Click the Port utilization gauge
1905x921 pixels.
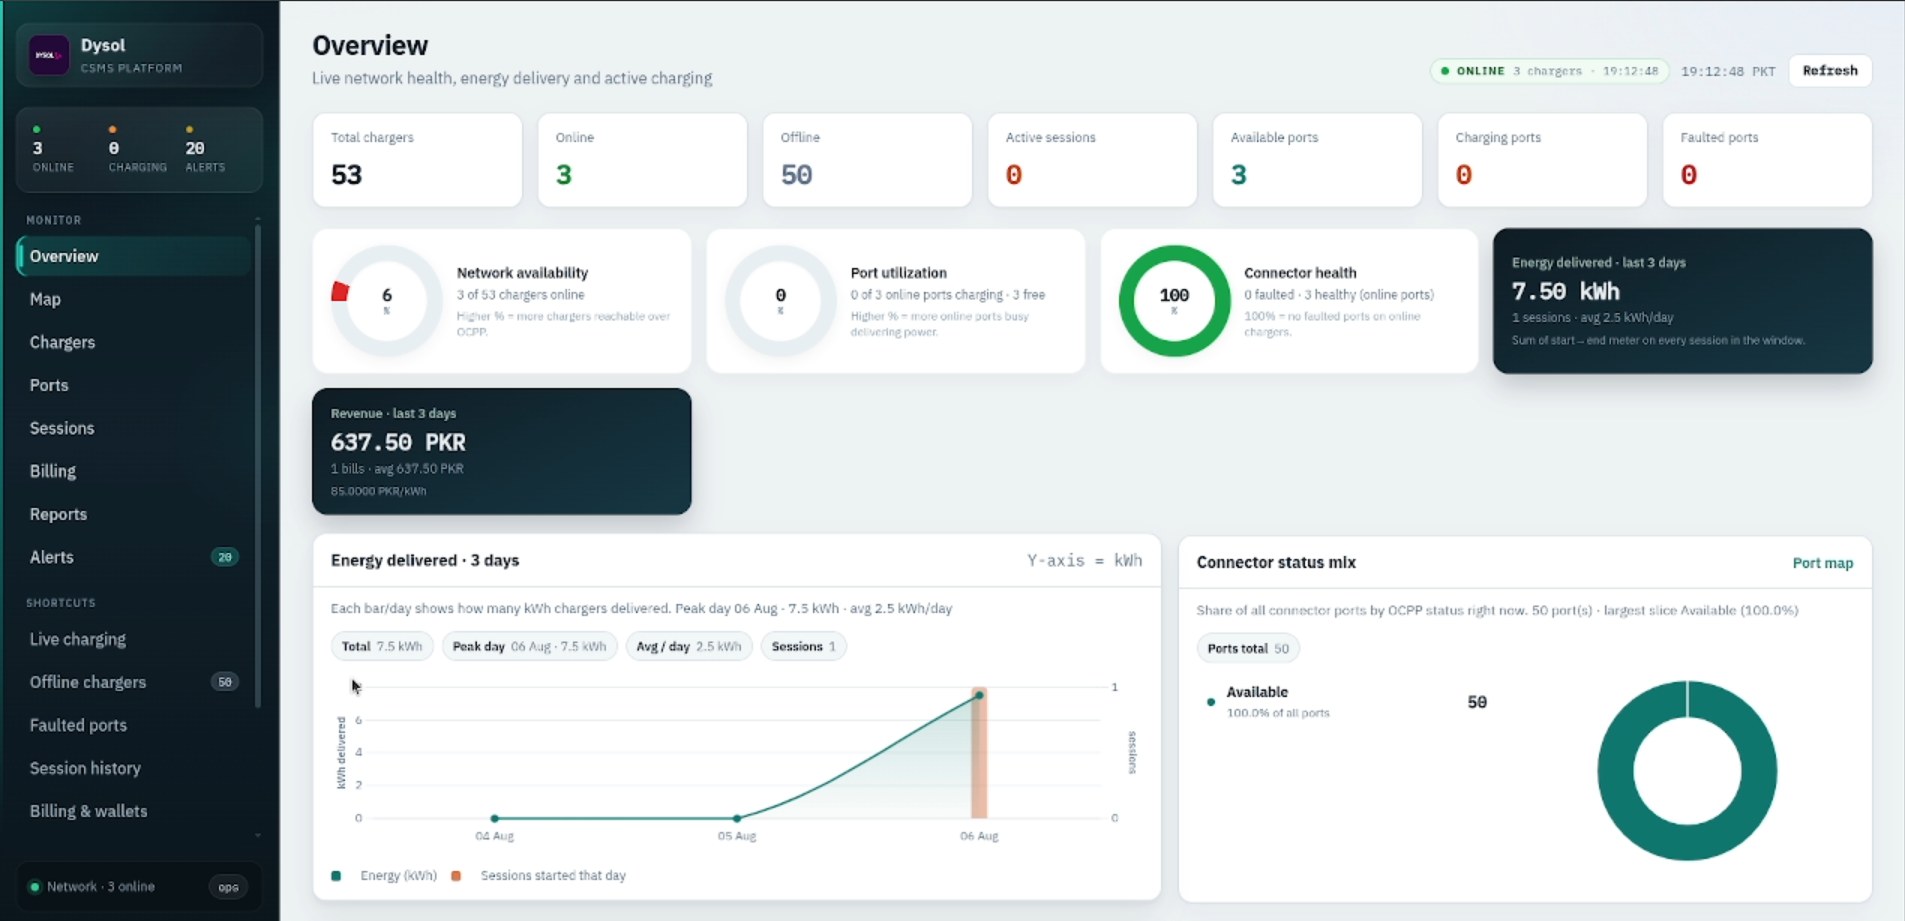[780, 300]
